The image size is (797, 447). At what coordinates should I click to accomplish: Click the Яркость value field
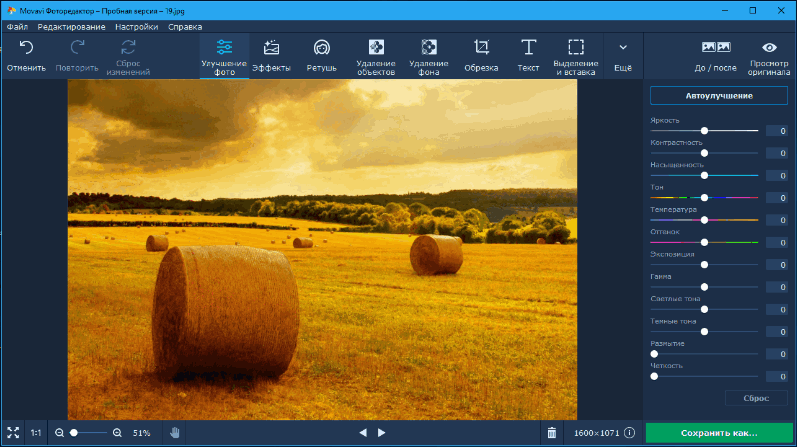pos(777,131)
